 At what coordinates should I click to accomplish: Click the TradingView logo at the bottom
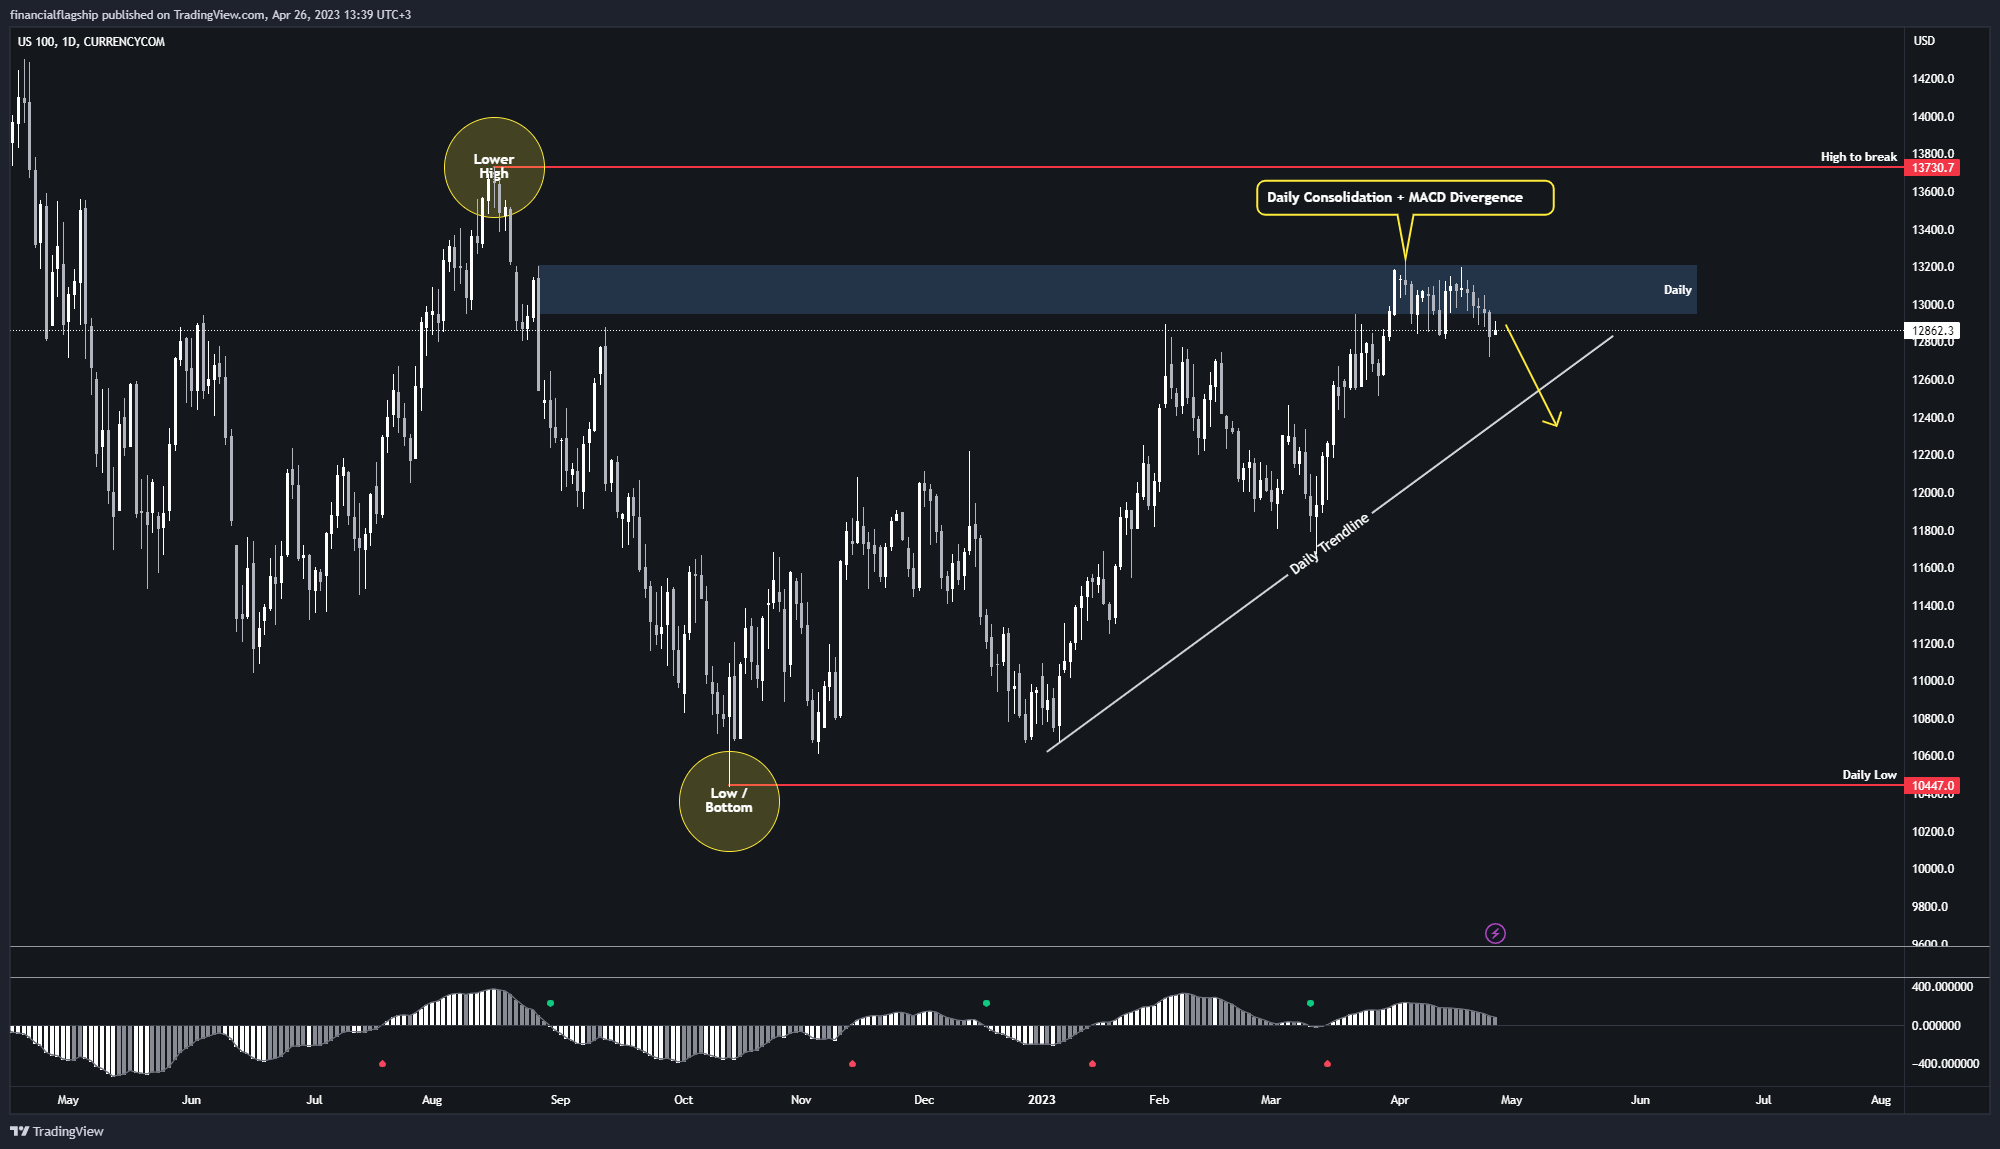57,1131
